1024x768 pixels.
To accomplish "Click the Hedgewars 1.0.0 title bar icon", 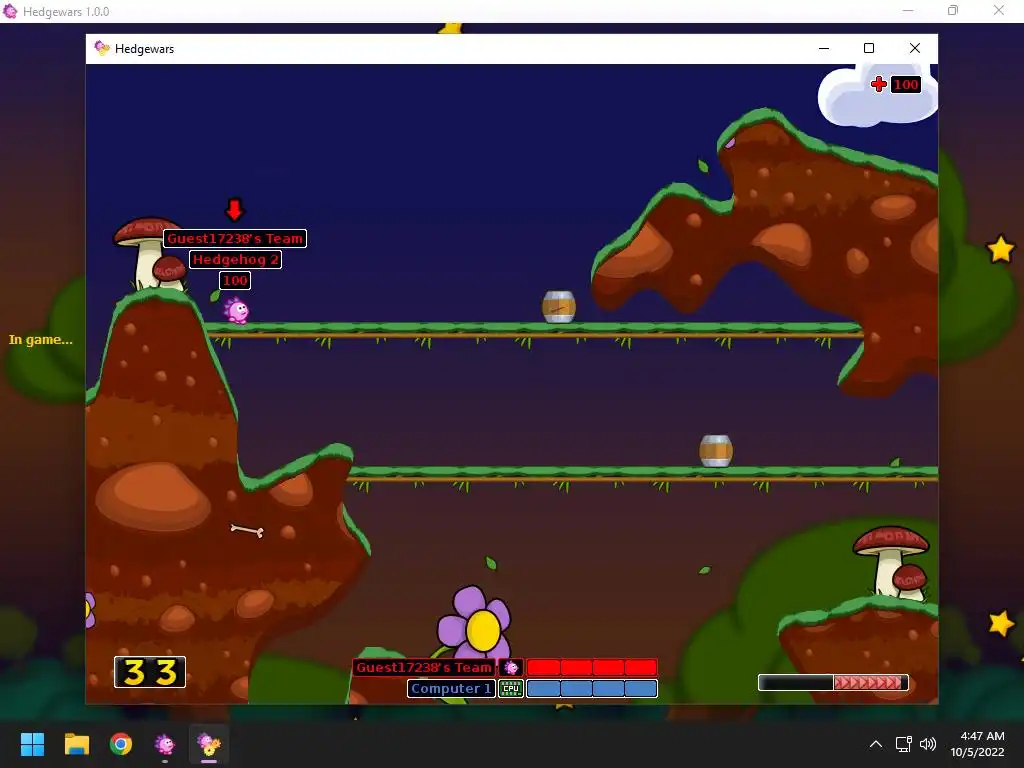I will (10, 11).
